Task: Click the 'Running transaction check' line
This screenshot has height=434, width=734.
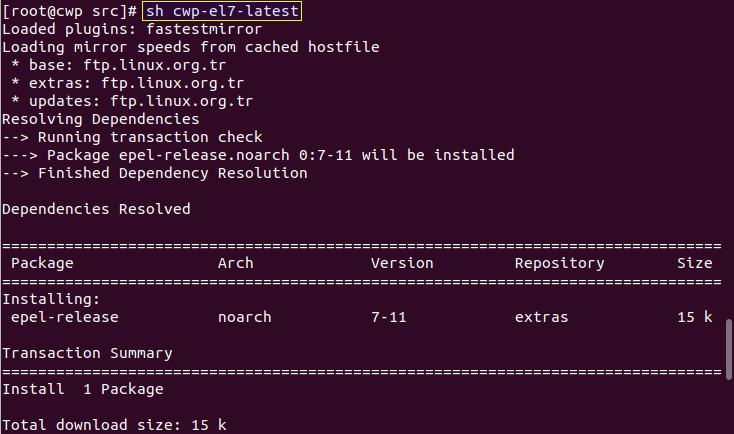Action: (x=132, y=137)
